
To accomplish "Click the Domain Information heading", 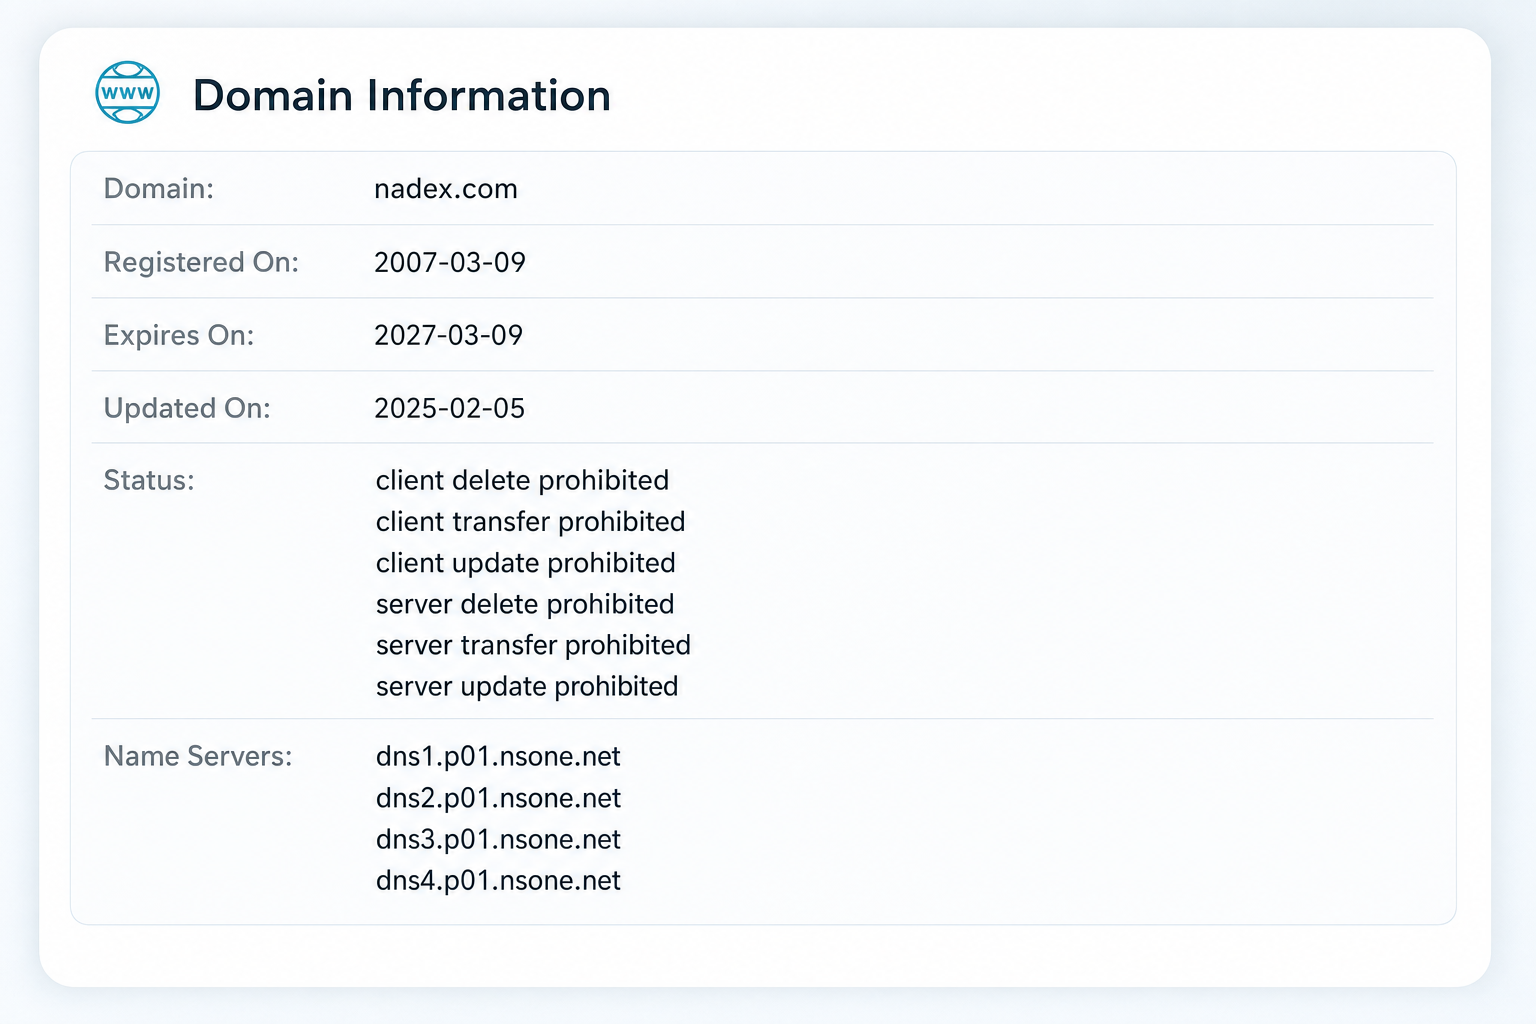I will click(401, 96).
